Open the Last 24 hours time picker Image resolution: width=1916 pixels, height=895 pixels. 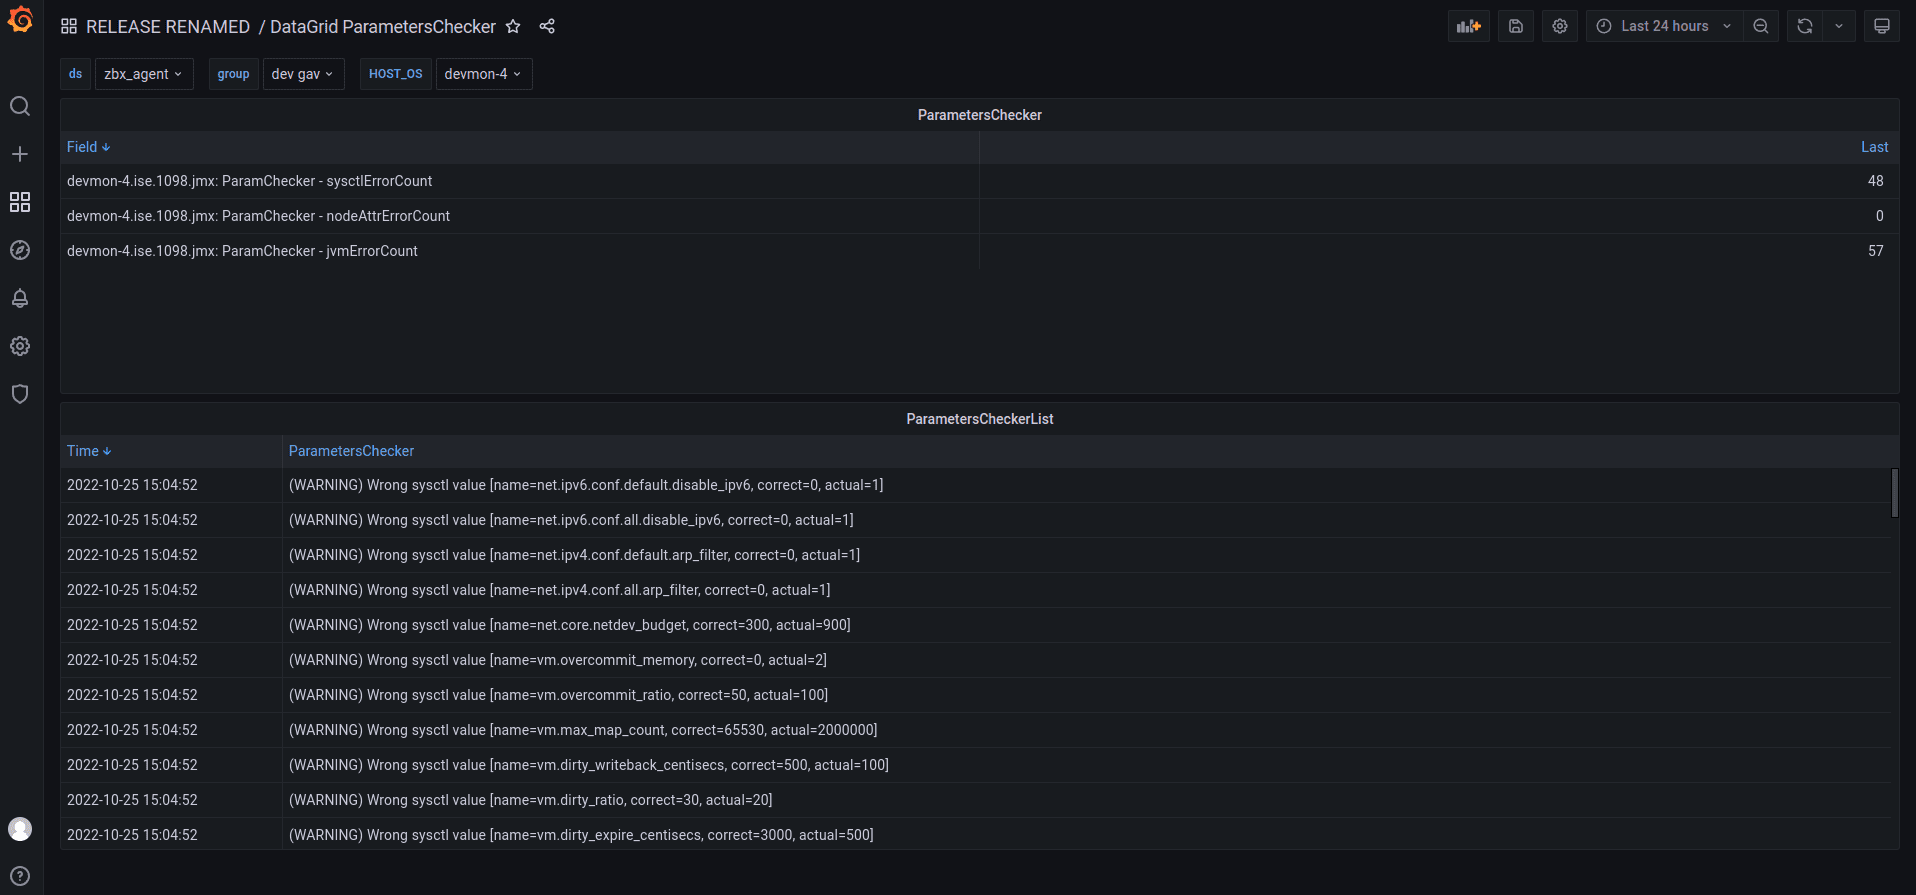click(x=1664, y=27)
